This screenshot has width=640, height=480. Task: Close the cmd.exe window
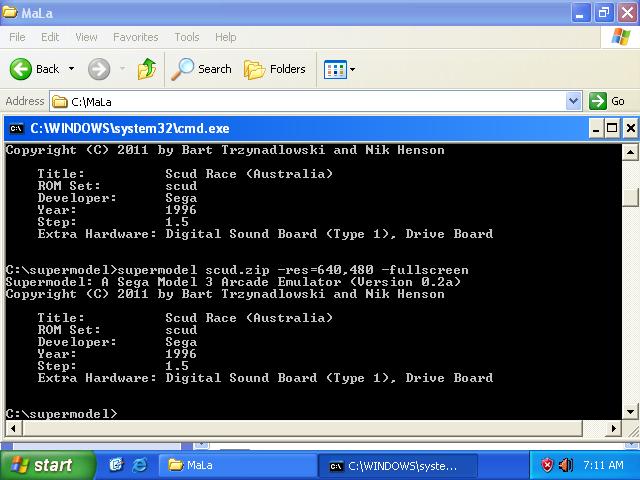click(630, 129)
